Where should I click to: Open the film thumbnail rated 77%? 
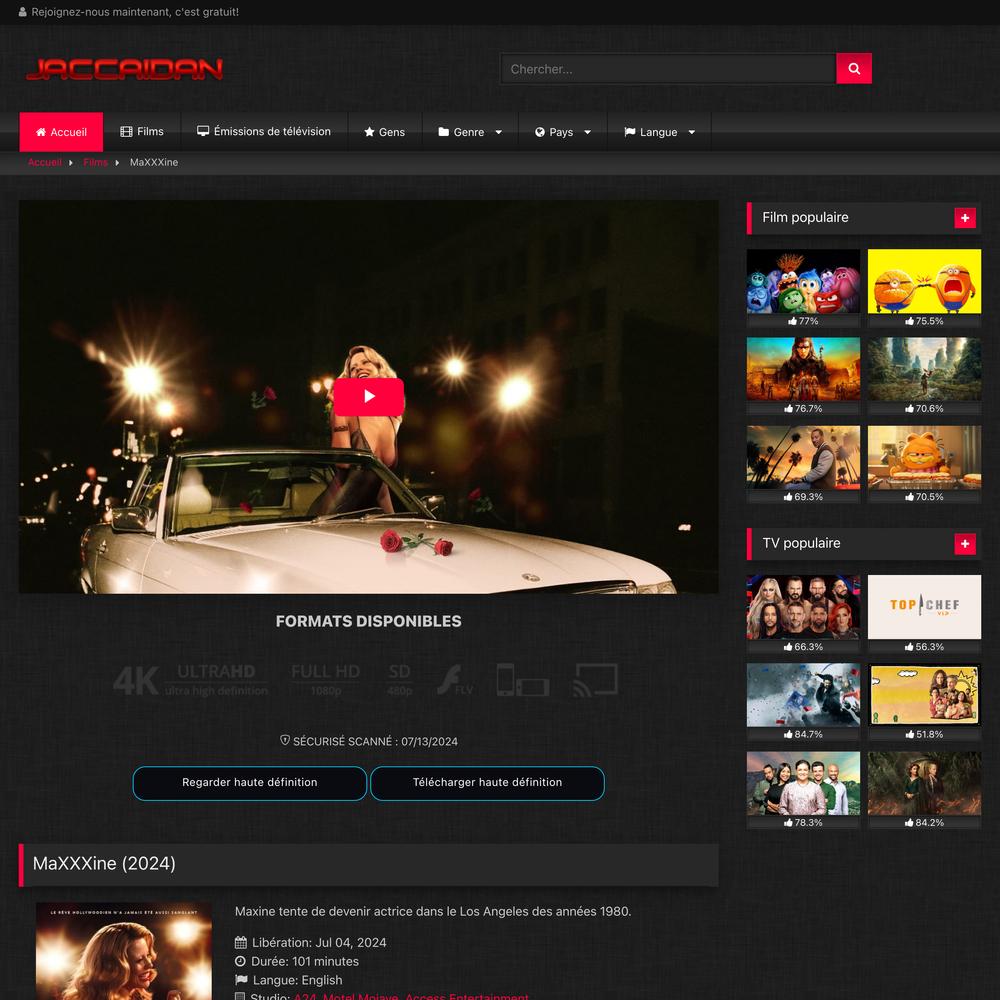tap(803, 281)
